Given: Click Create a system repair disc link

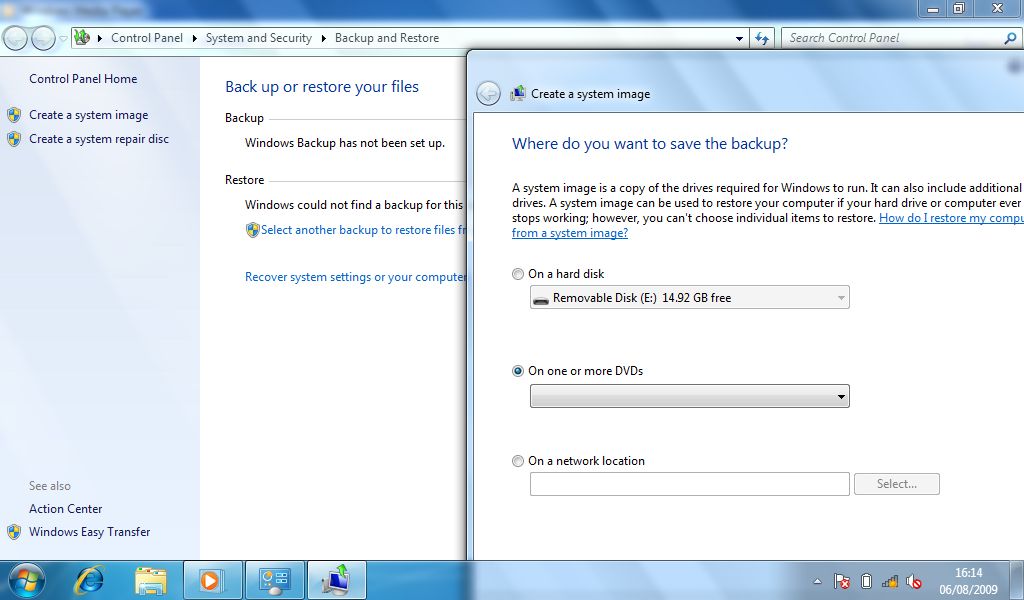Looking at the screenshot, I should click(99, 139).
